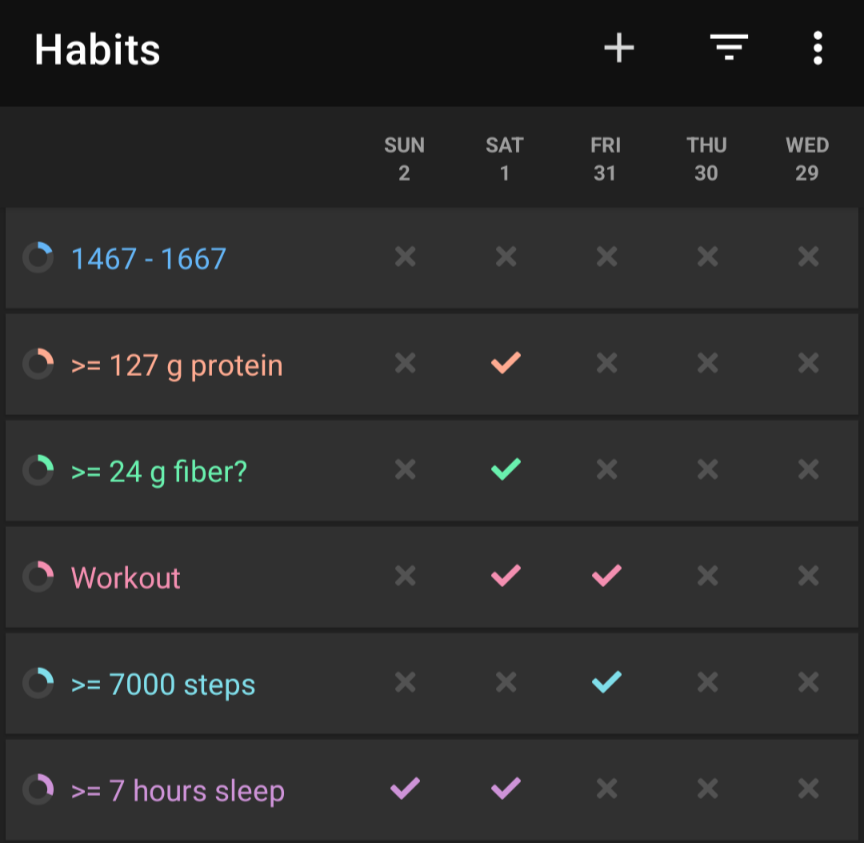Click the orange progress ring for protein habit
Viewport: 864px width, 843px height.
tap(38, 364)
